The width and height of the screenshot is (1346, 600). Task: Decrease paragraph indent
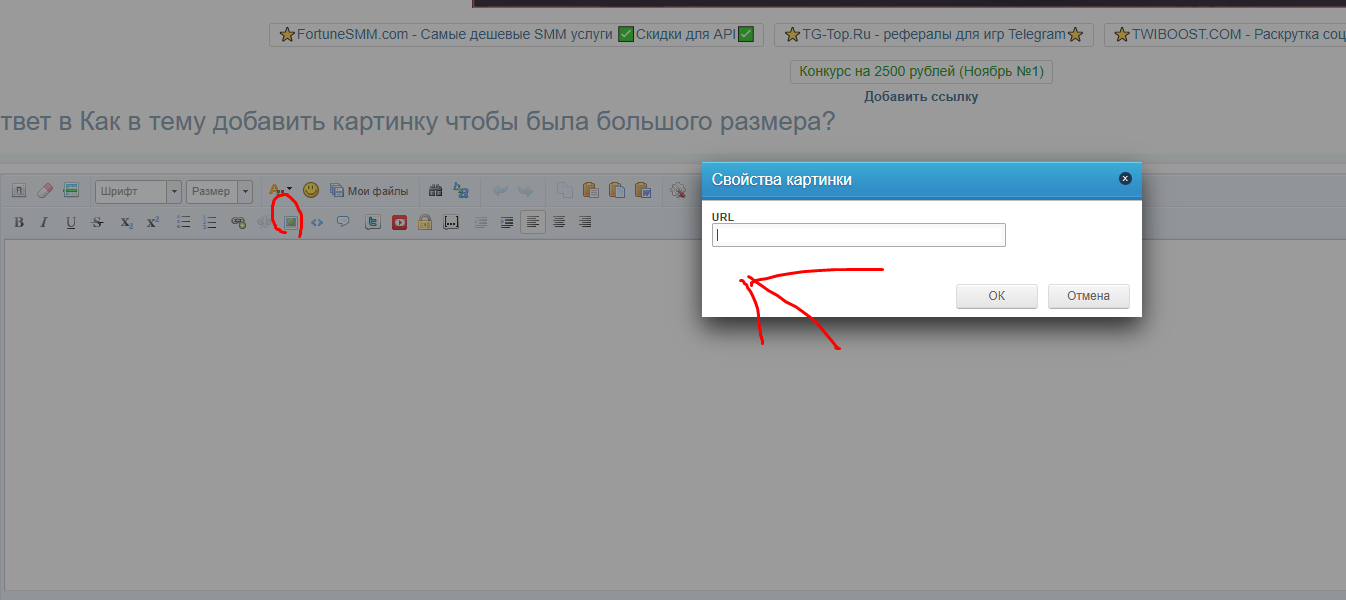tap(482, 222)
